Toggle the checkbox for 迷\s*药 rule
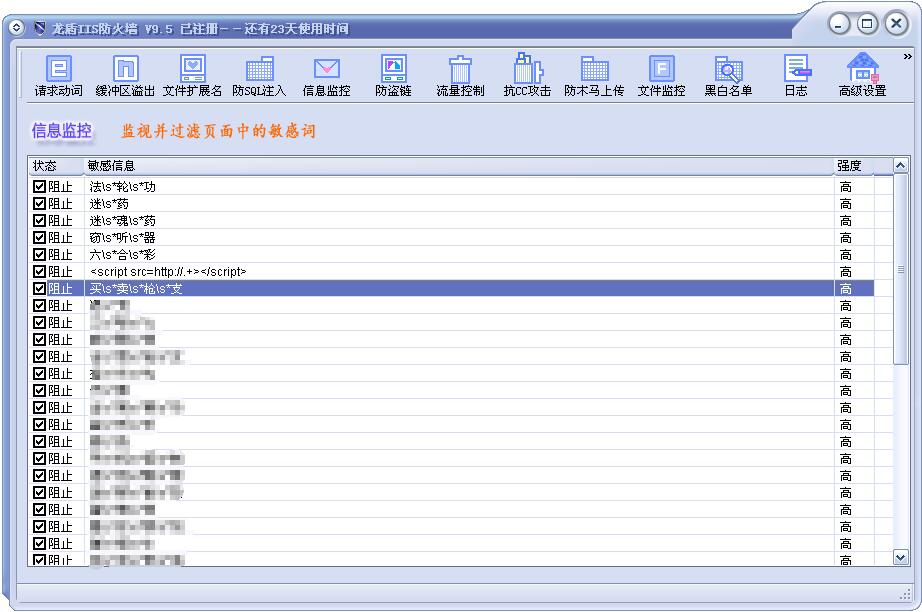 tap(39, 203)
